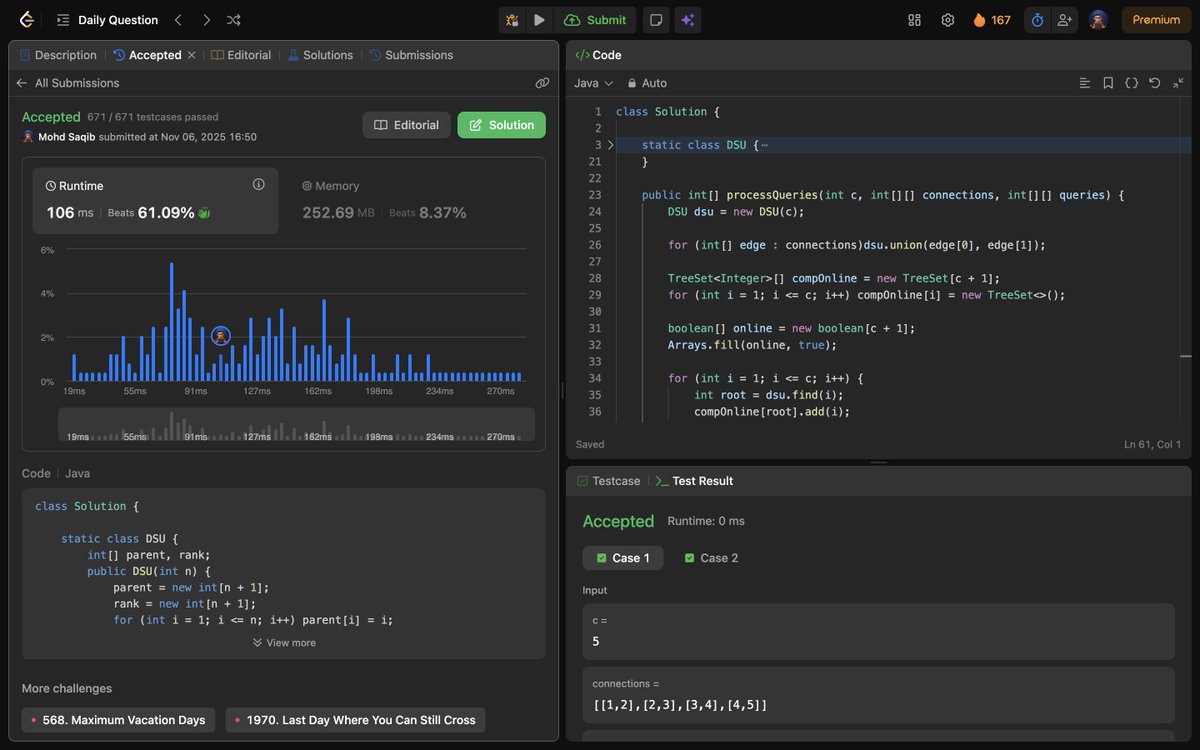Pick a random question shuffle icon
1200x750 pixels.
(x=234, y=20)
